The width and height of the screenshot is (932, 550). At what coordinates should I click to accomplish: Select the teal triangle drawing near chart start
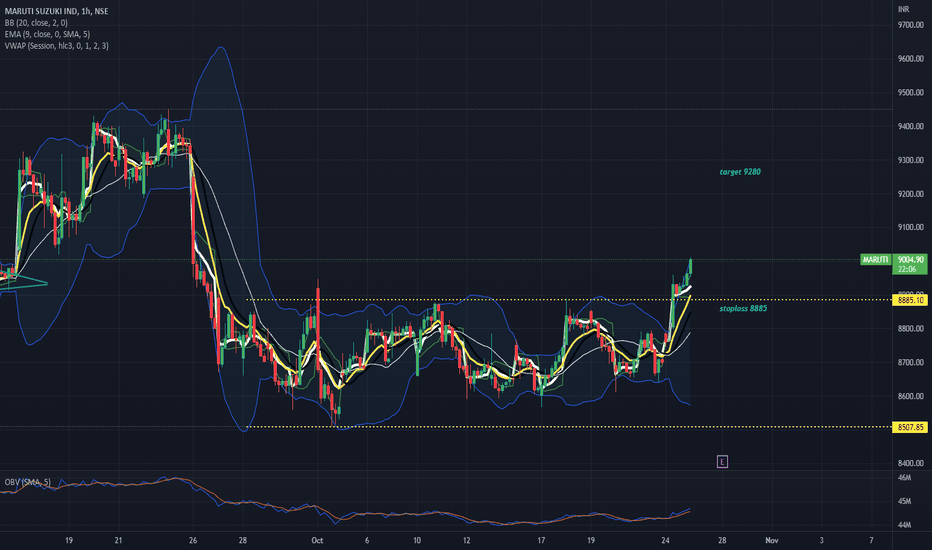point(24,283)
